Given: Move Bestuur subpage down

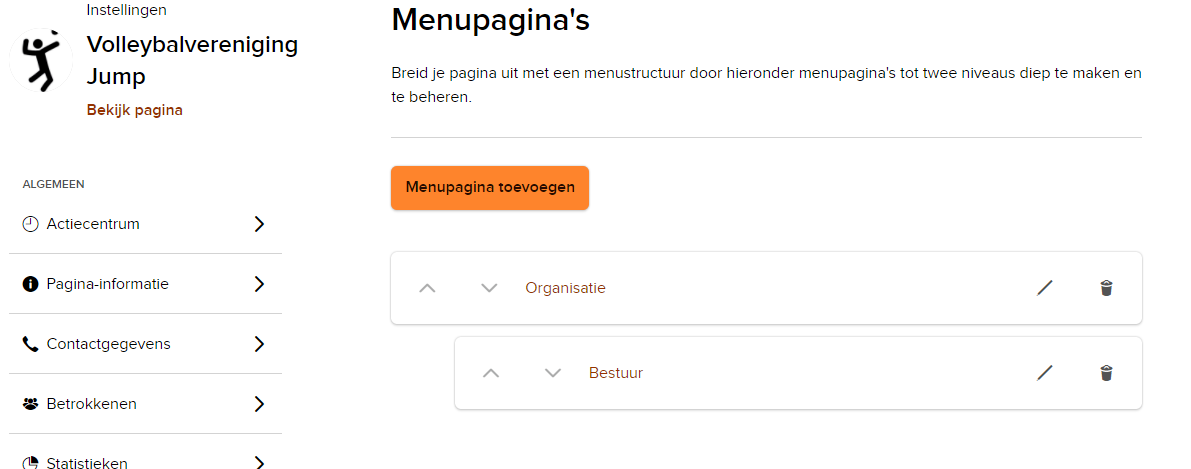Looking at the screenshot, I should [x=553, y=373].
